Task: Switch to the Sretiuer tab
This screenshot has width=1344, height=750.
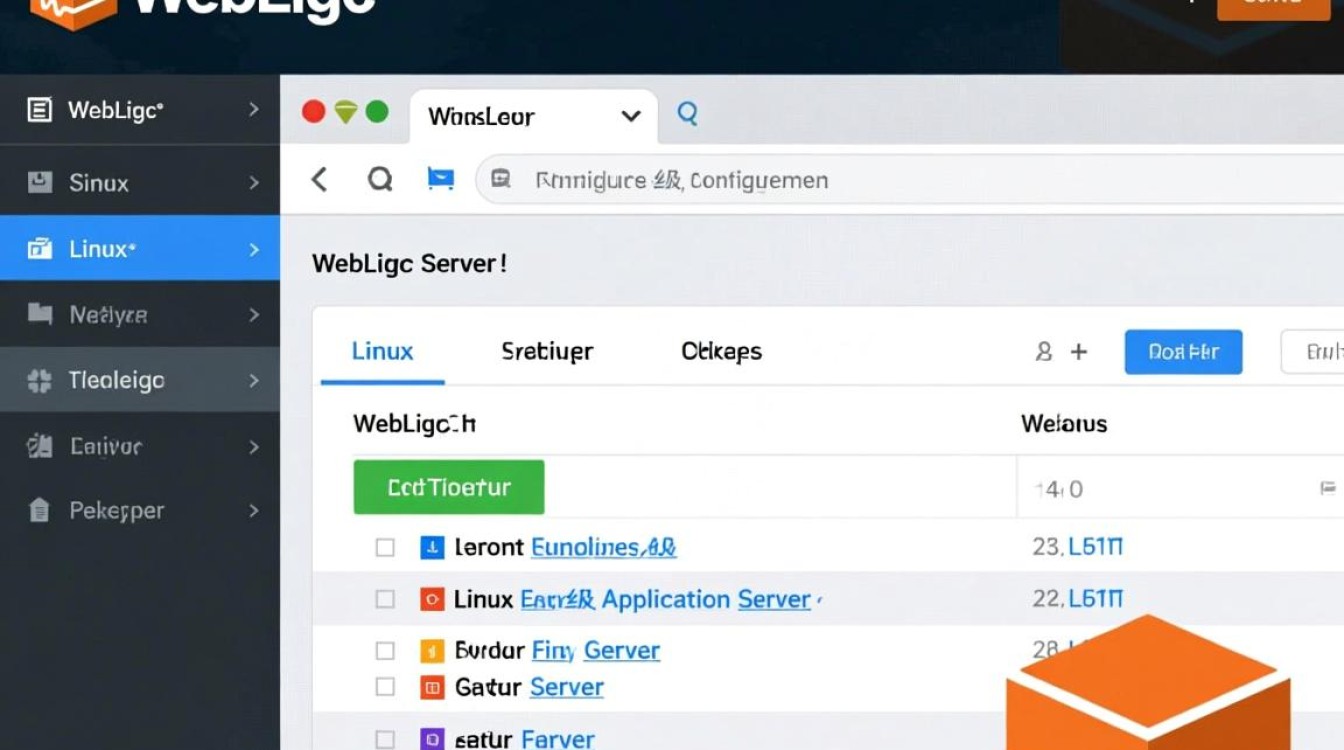Action: click(547, 351)
